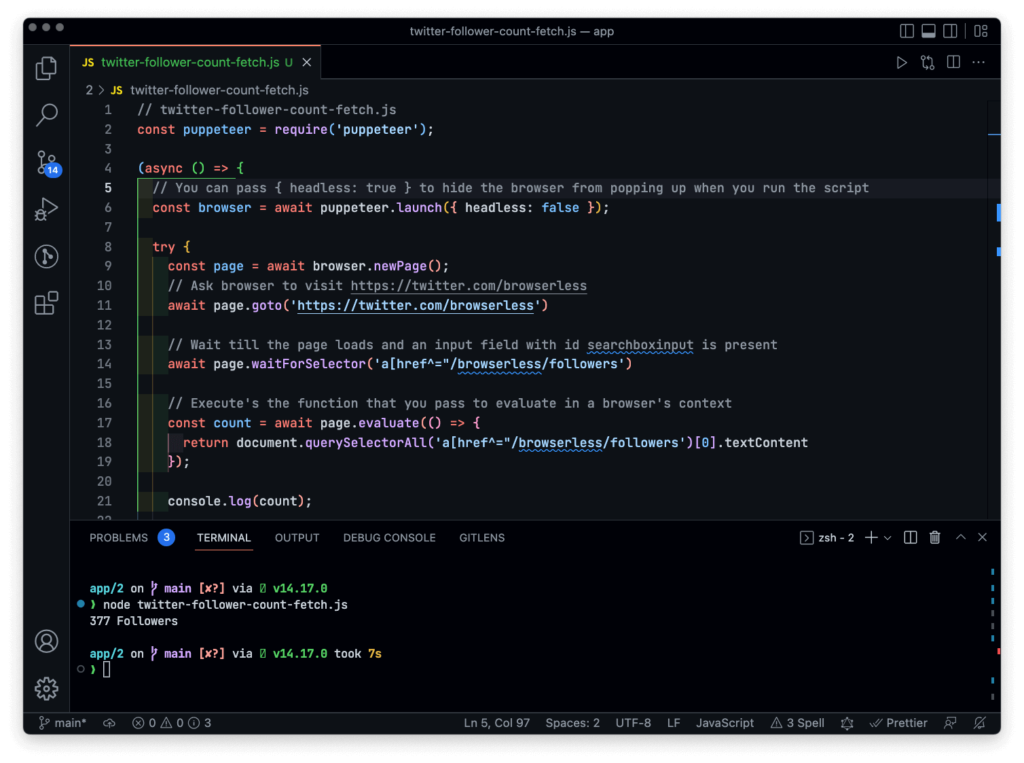Open the Run and Debug view
Viewport: 1024px width, 763px height.
(x=46, y=209)
